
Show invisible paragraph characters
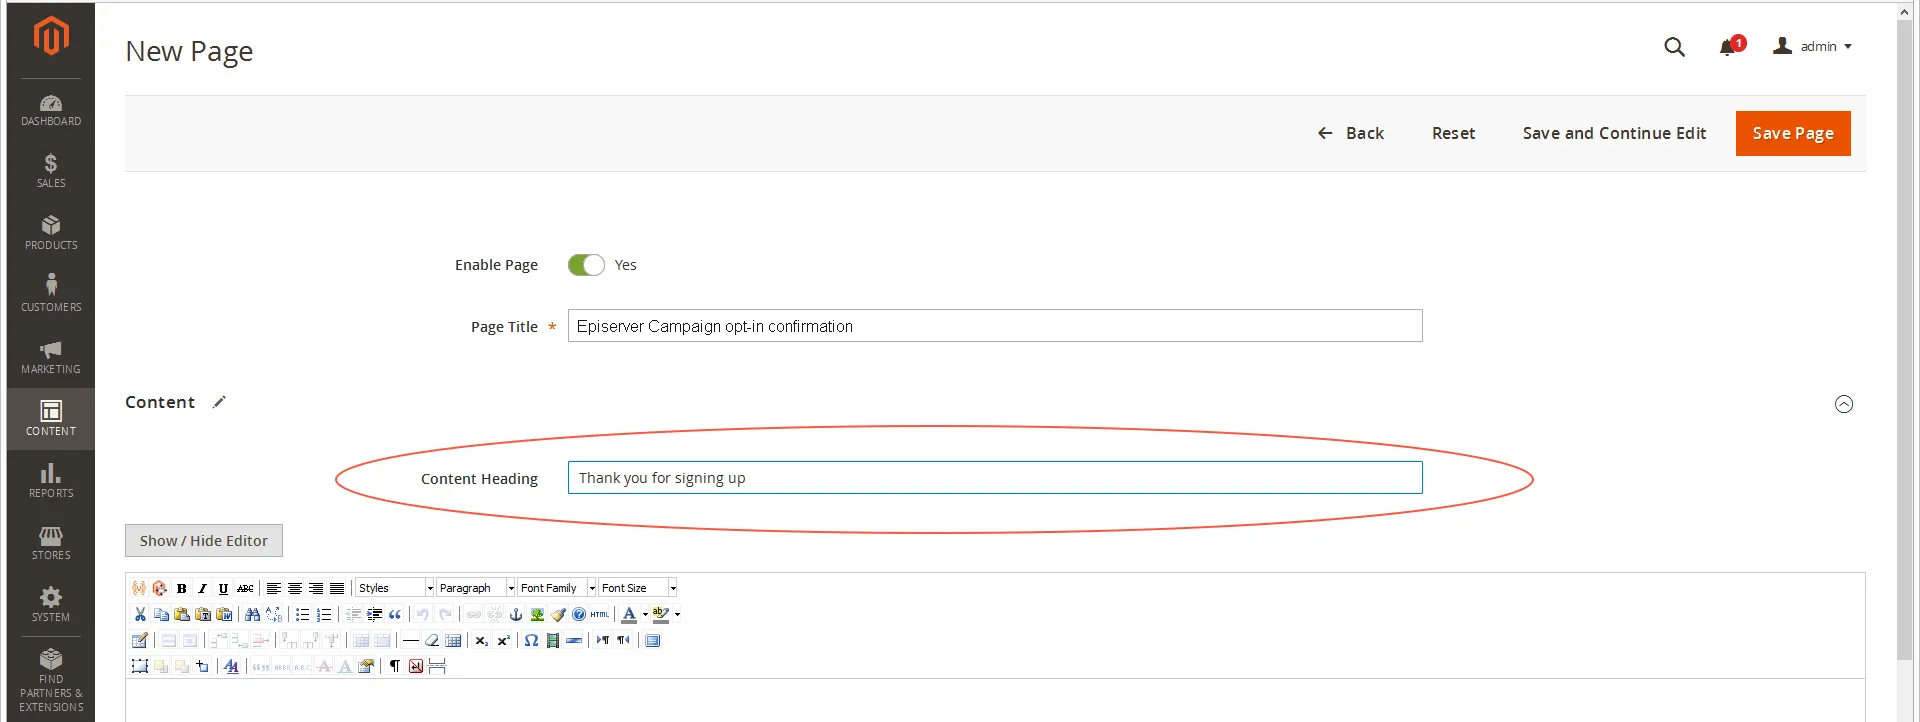(x=395, y=666)
